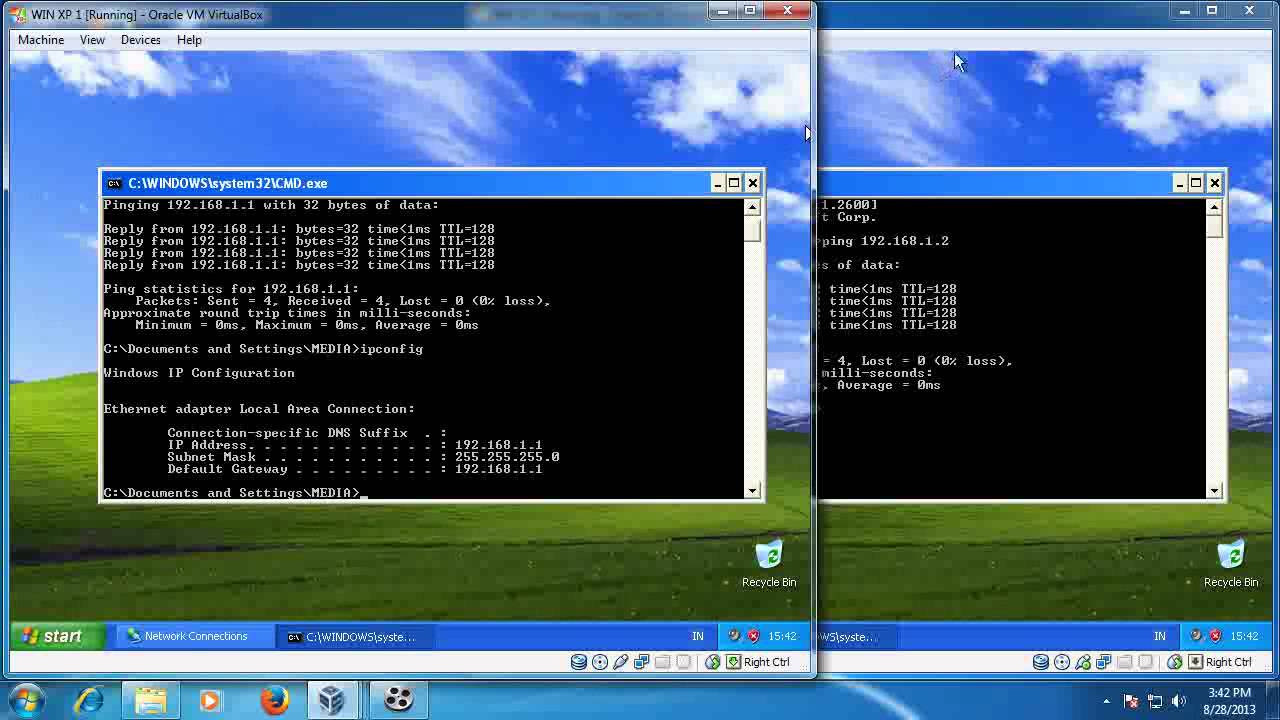Click USB icon in right VM status bar

pyautogui.click(x=1083, y=662)
